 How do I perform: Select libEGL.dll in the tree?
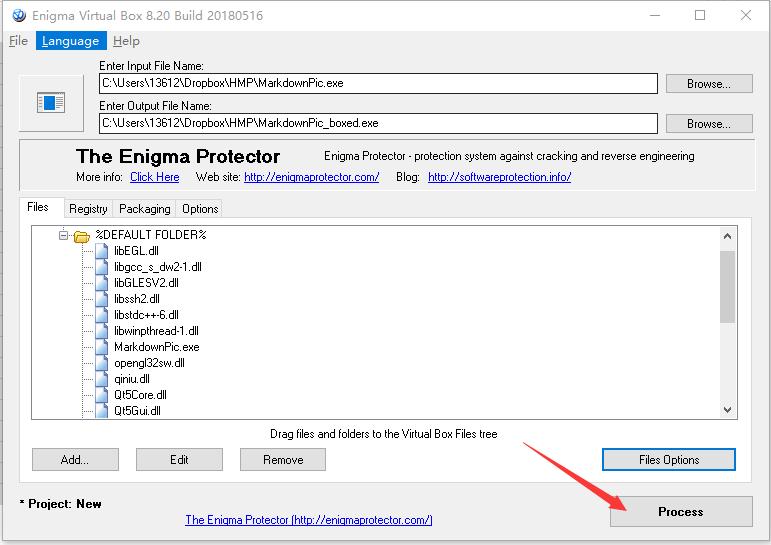click(x=137, y=251)
